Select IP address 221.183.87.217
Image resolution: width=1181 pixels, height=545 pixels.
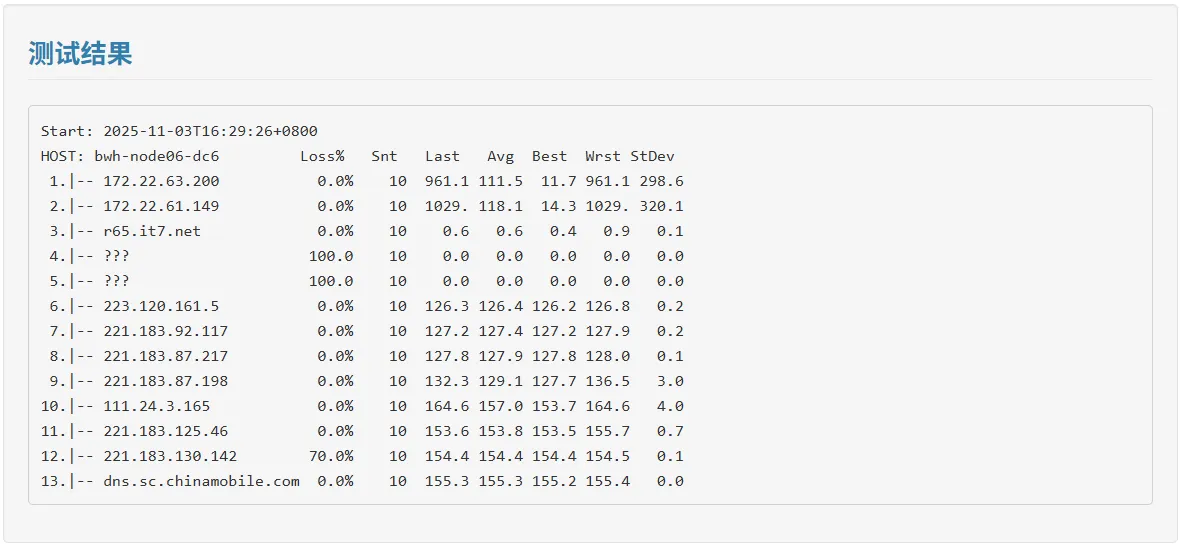(165, 356)
